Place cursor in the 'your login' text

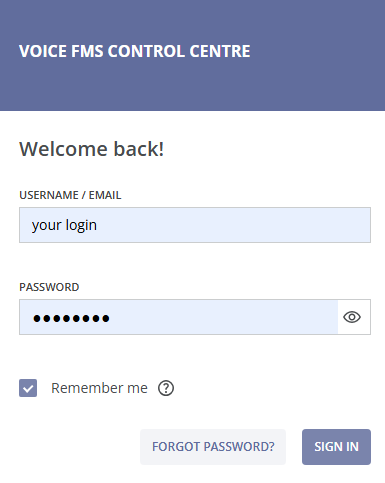(64, 225)
